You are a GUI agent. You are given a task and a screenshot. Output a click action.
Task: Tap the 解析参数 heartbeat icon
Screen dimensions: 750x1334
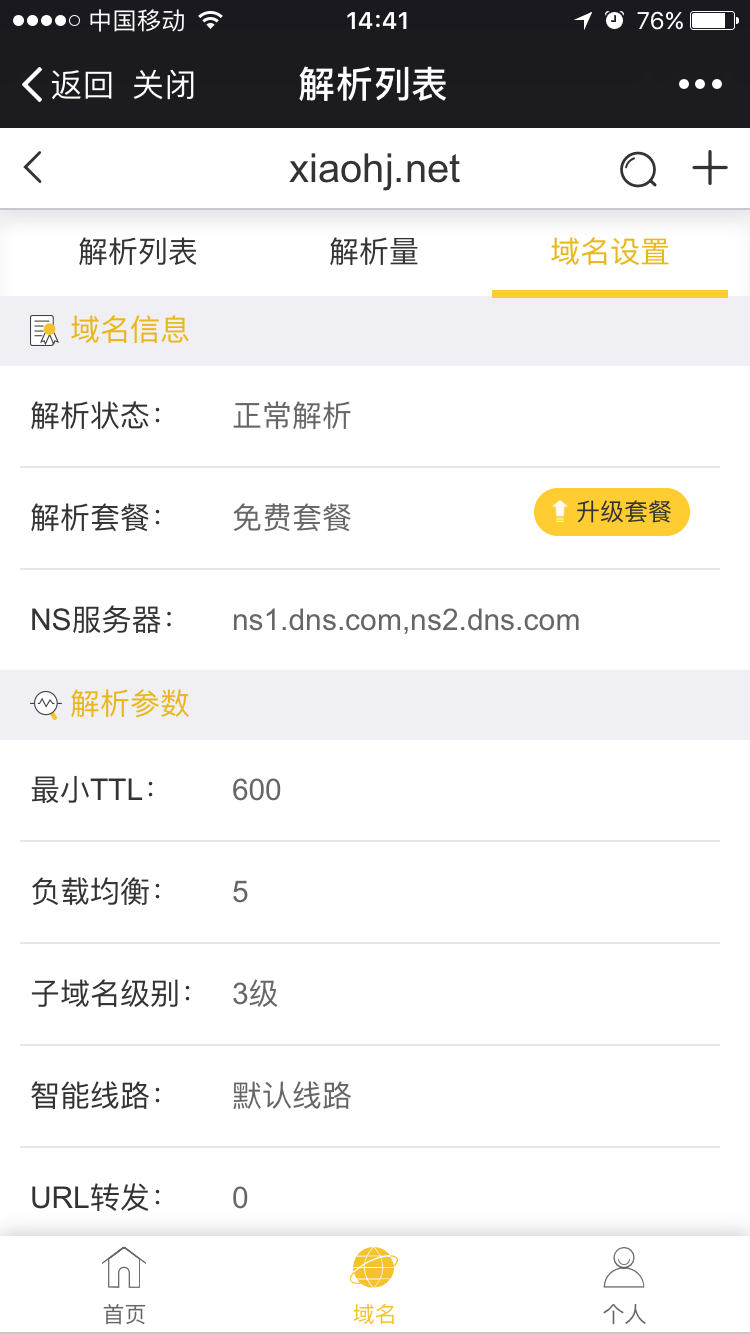[x=46, y=705]
